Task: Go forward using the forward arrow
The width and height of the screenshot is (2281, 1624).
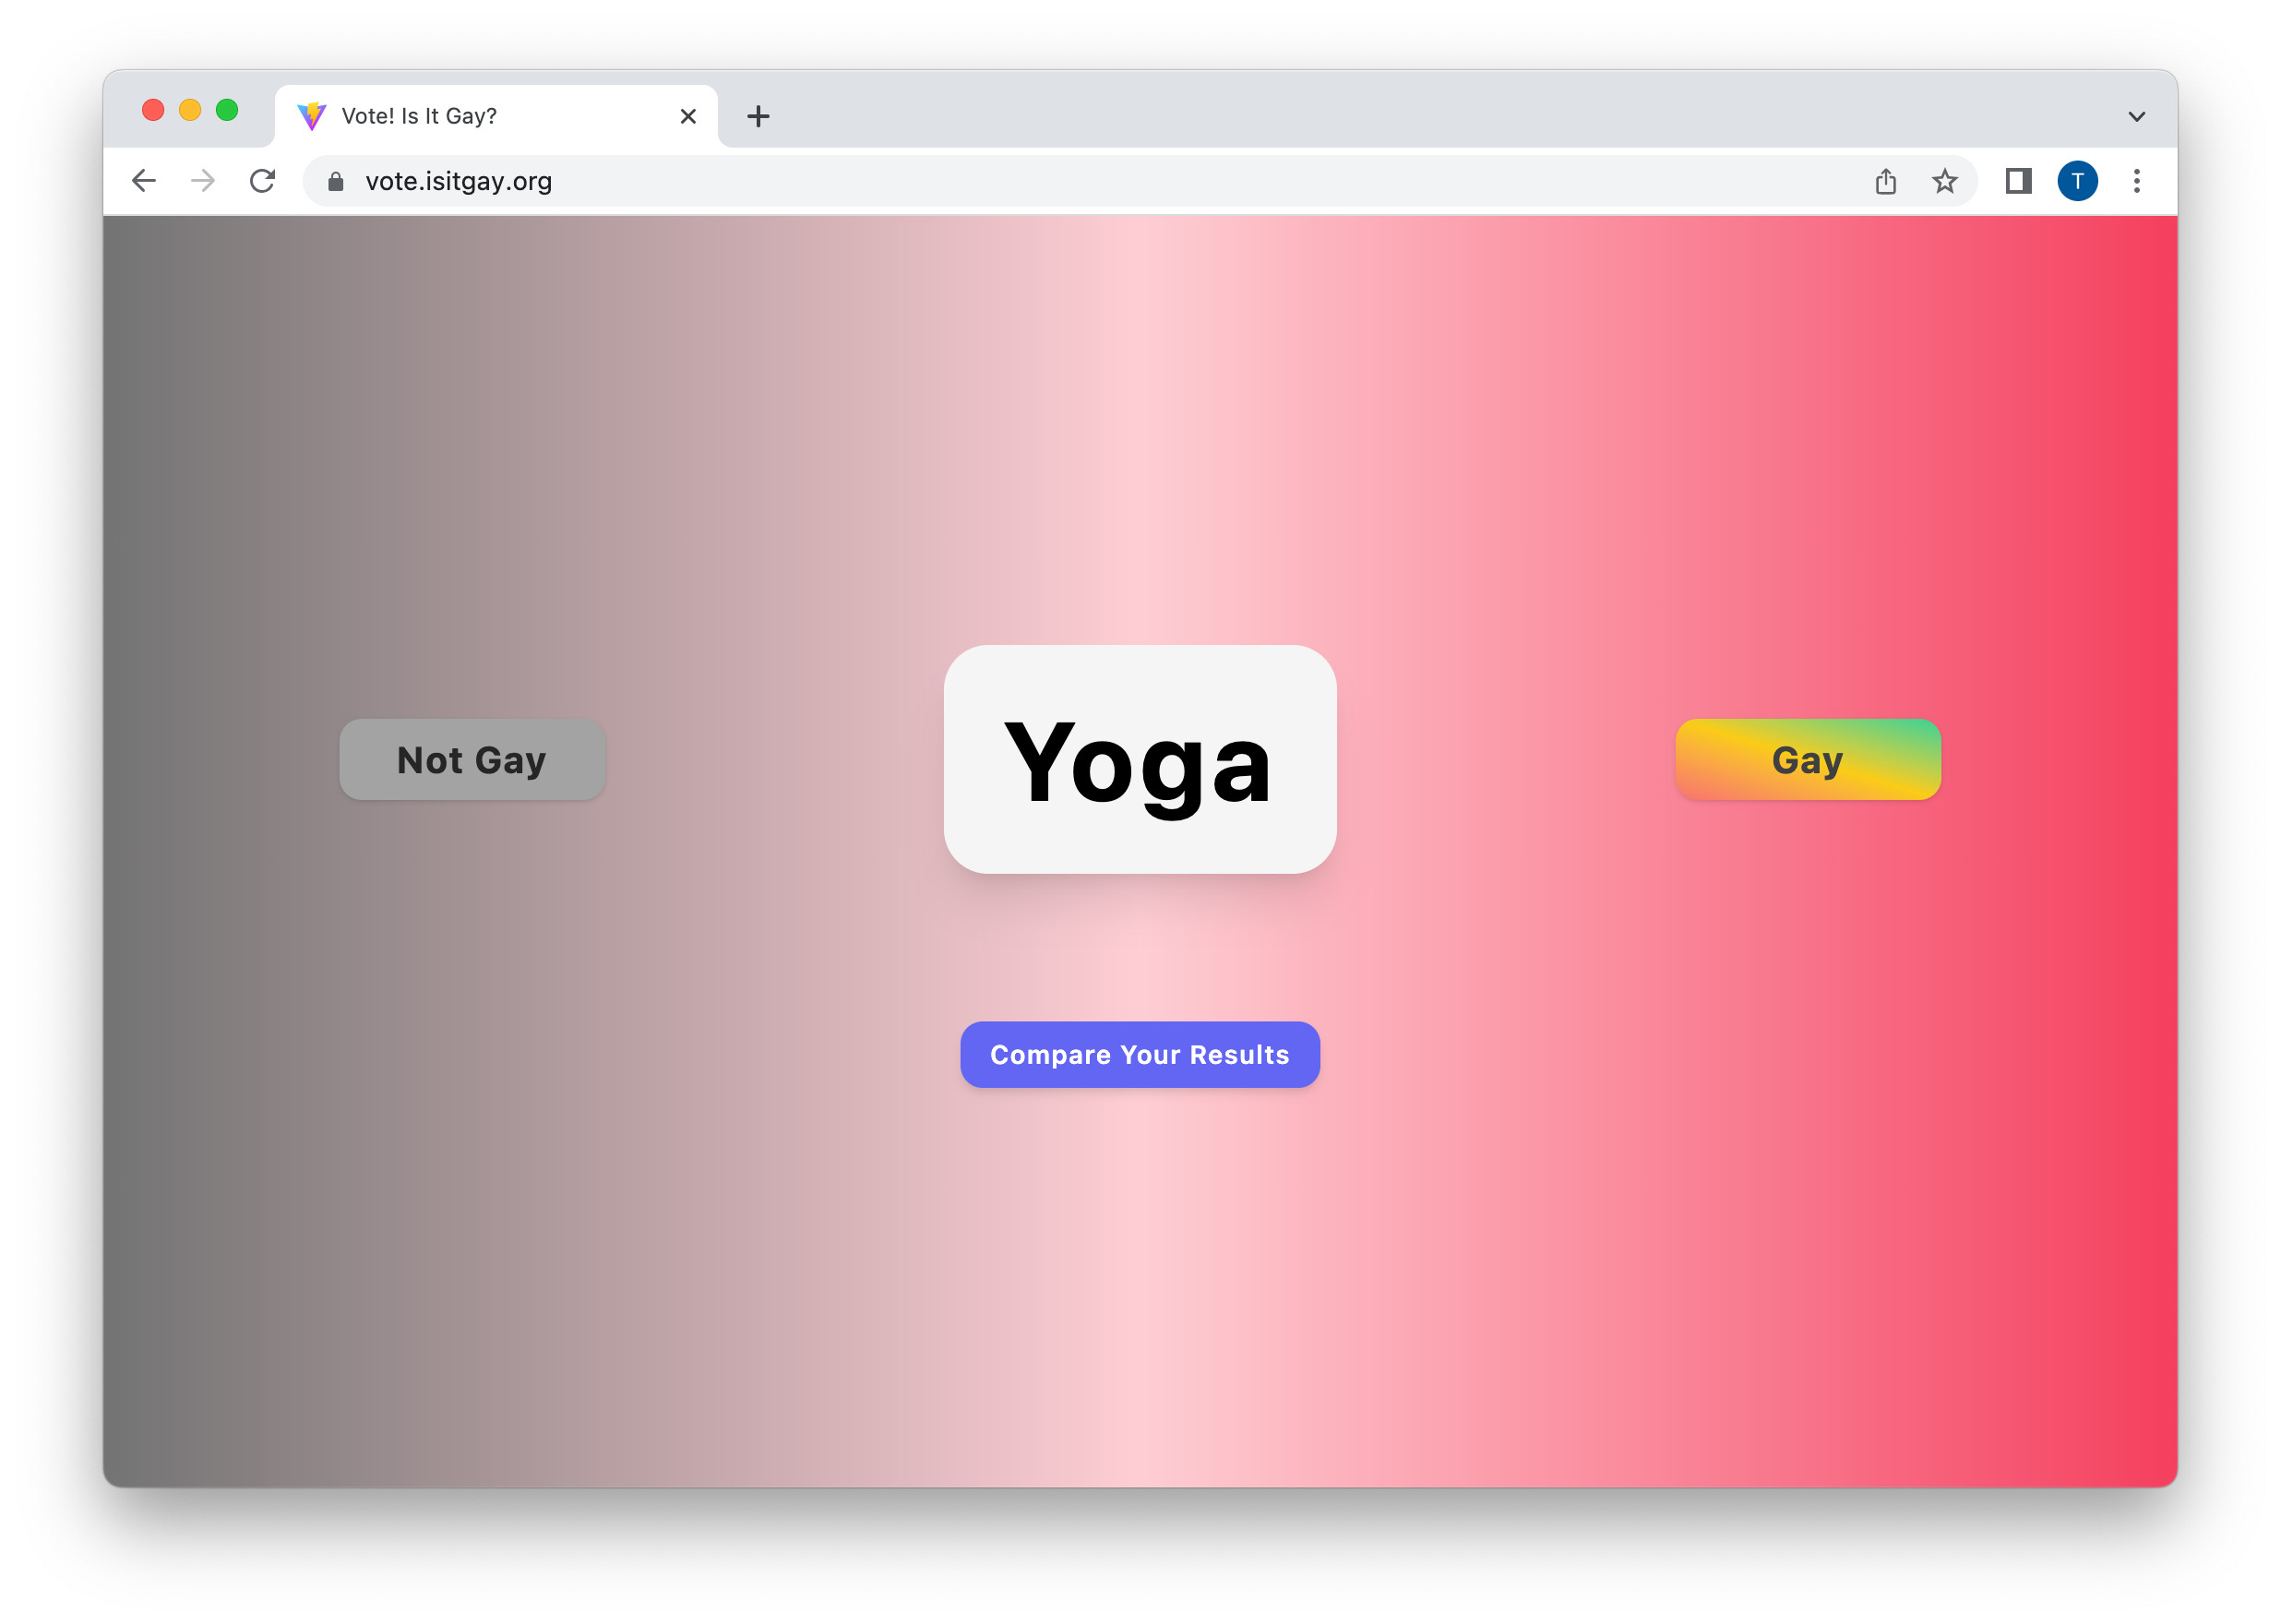Action: pyautogui.click(x=203, y=181)
